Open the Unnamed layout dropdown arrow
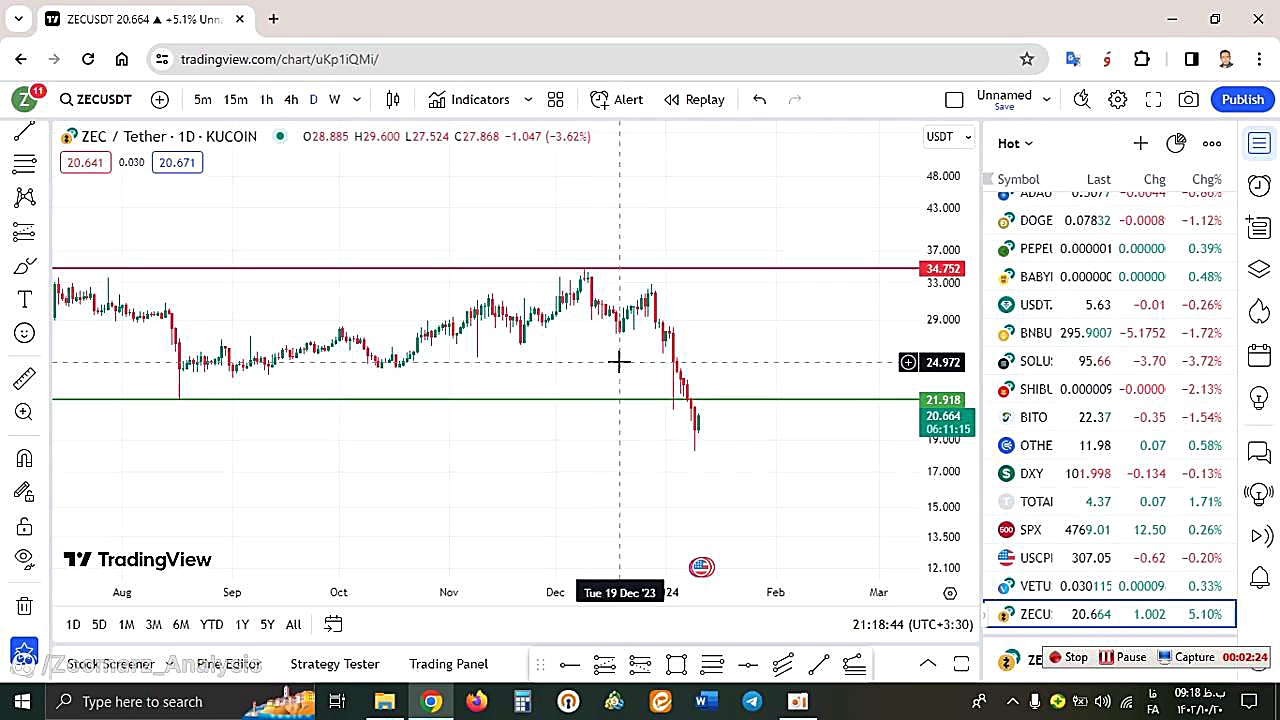 pos(1047,99)
